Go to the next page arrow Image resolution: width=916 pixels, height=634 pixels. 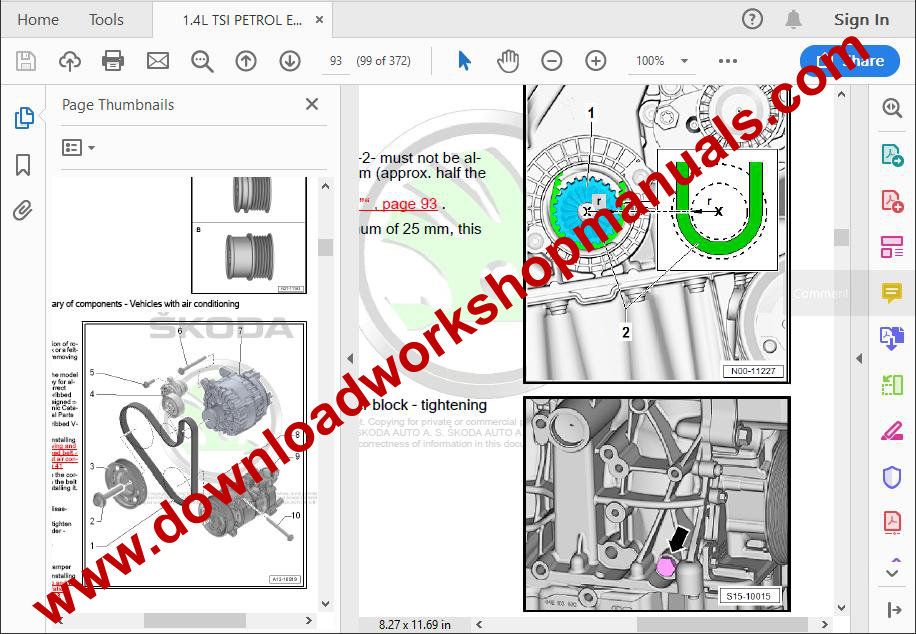click(x=290, y=61)
